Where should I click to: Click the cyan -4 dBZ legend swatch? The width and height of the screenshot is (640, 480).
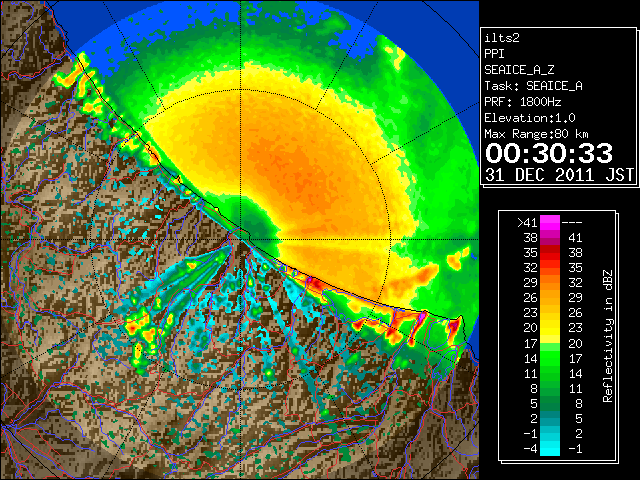(x=550, y=448)
